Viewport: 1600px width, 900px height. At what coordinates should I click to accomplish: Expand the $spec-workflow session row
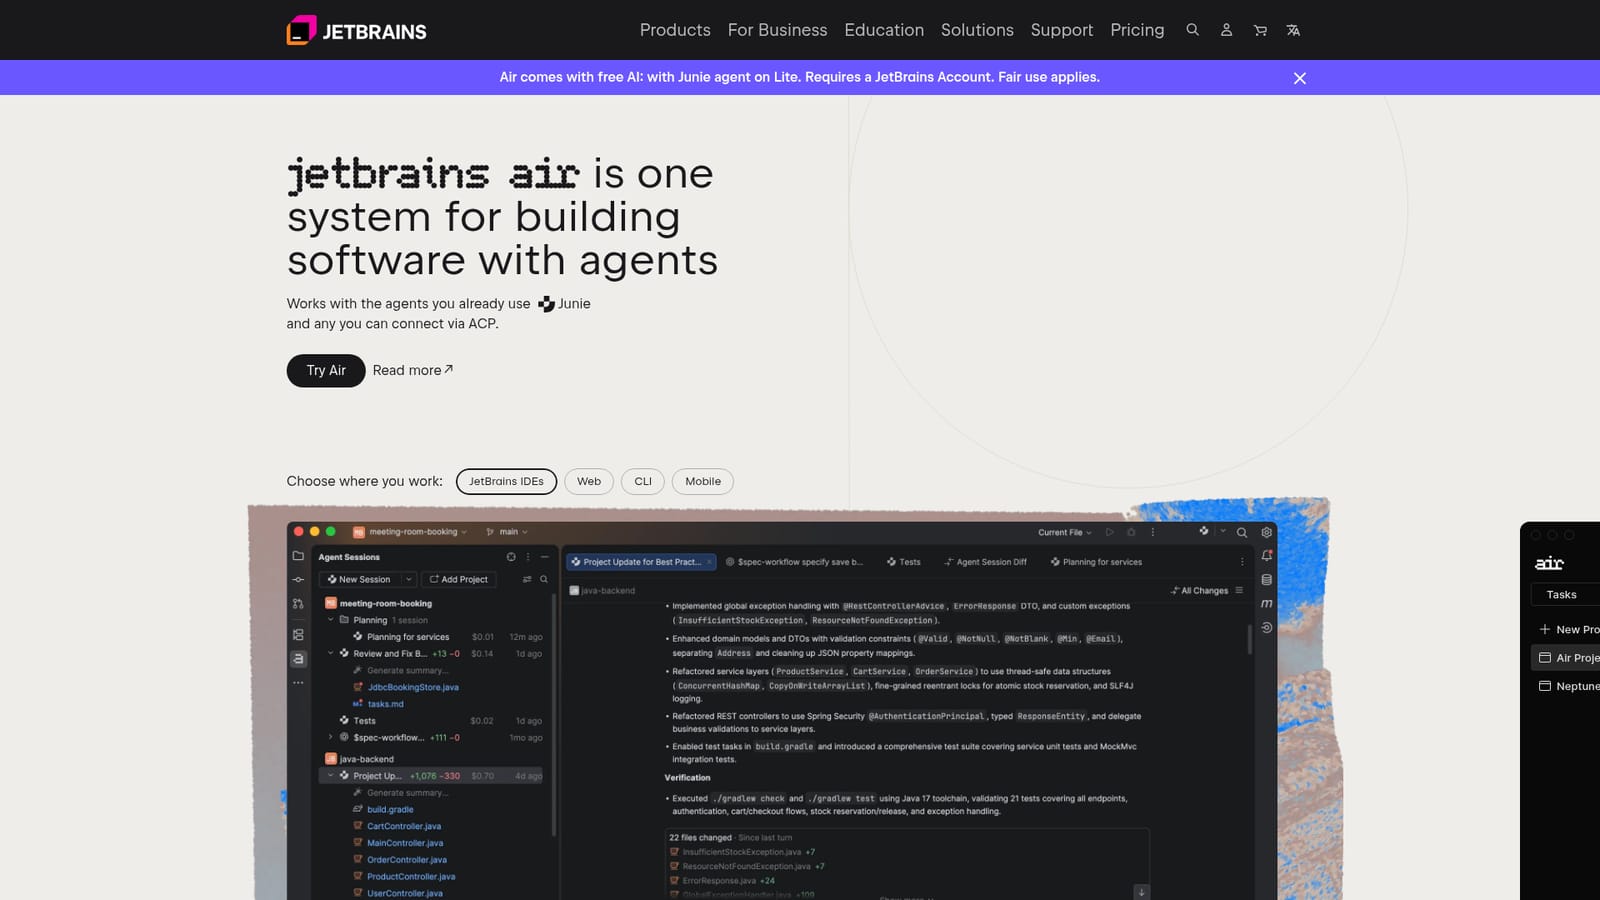click(x=331, y=737)
